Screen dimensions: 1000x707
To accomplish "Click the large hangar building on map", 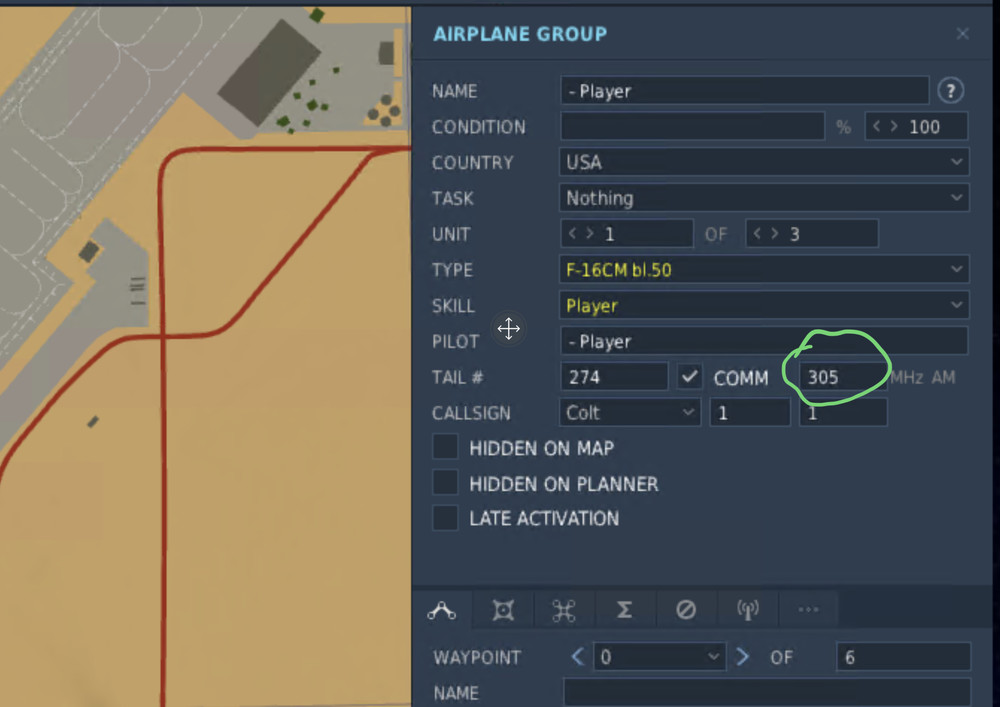I will tap(269, 72).
